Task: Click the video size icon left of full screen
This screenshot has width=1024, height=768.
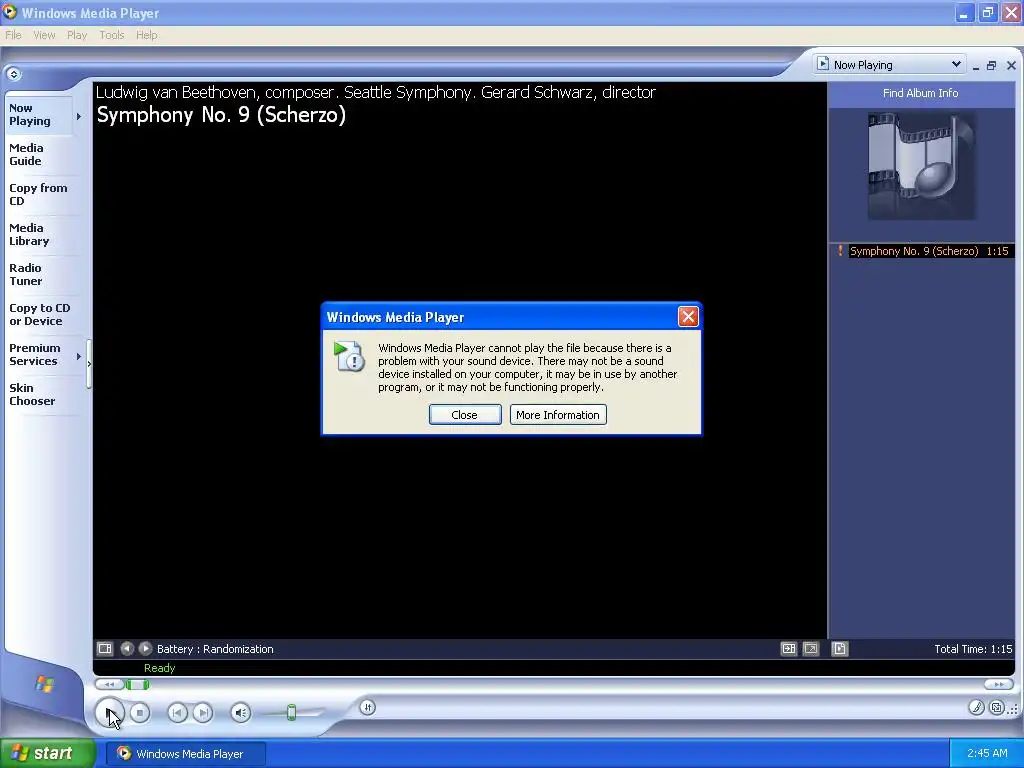Action: (x=789, y=648)
